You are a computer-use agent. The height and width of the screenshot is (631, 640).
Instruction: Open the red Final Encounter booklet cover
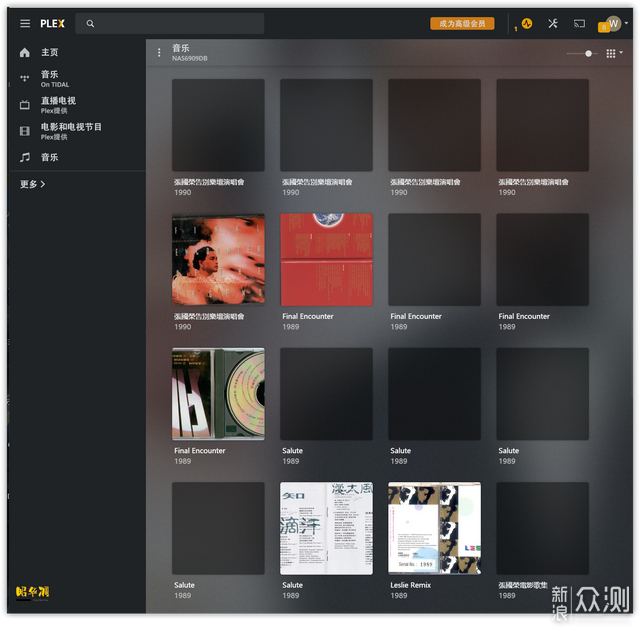326,260
